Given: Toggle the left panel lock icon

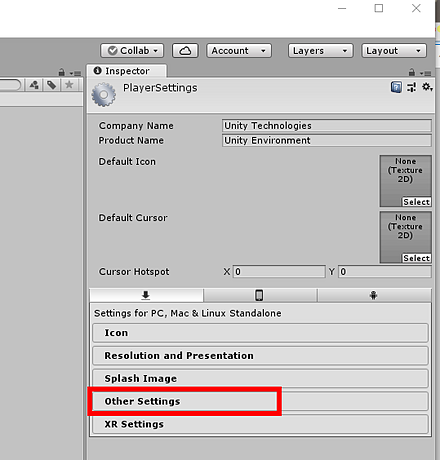Looking at the screenshot, I should pos(62,72).
